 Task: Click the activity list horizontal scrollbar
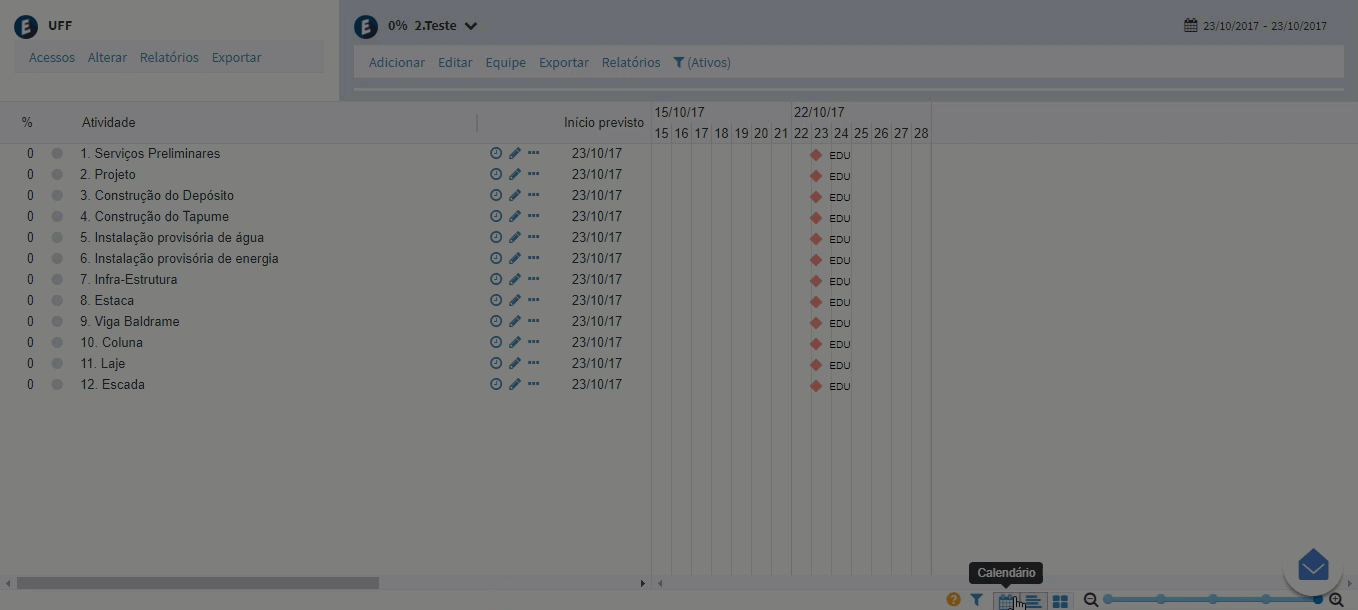click(x=198, y=583)
